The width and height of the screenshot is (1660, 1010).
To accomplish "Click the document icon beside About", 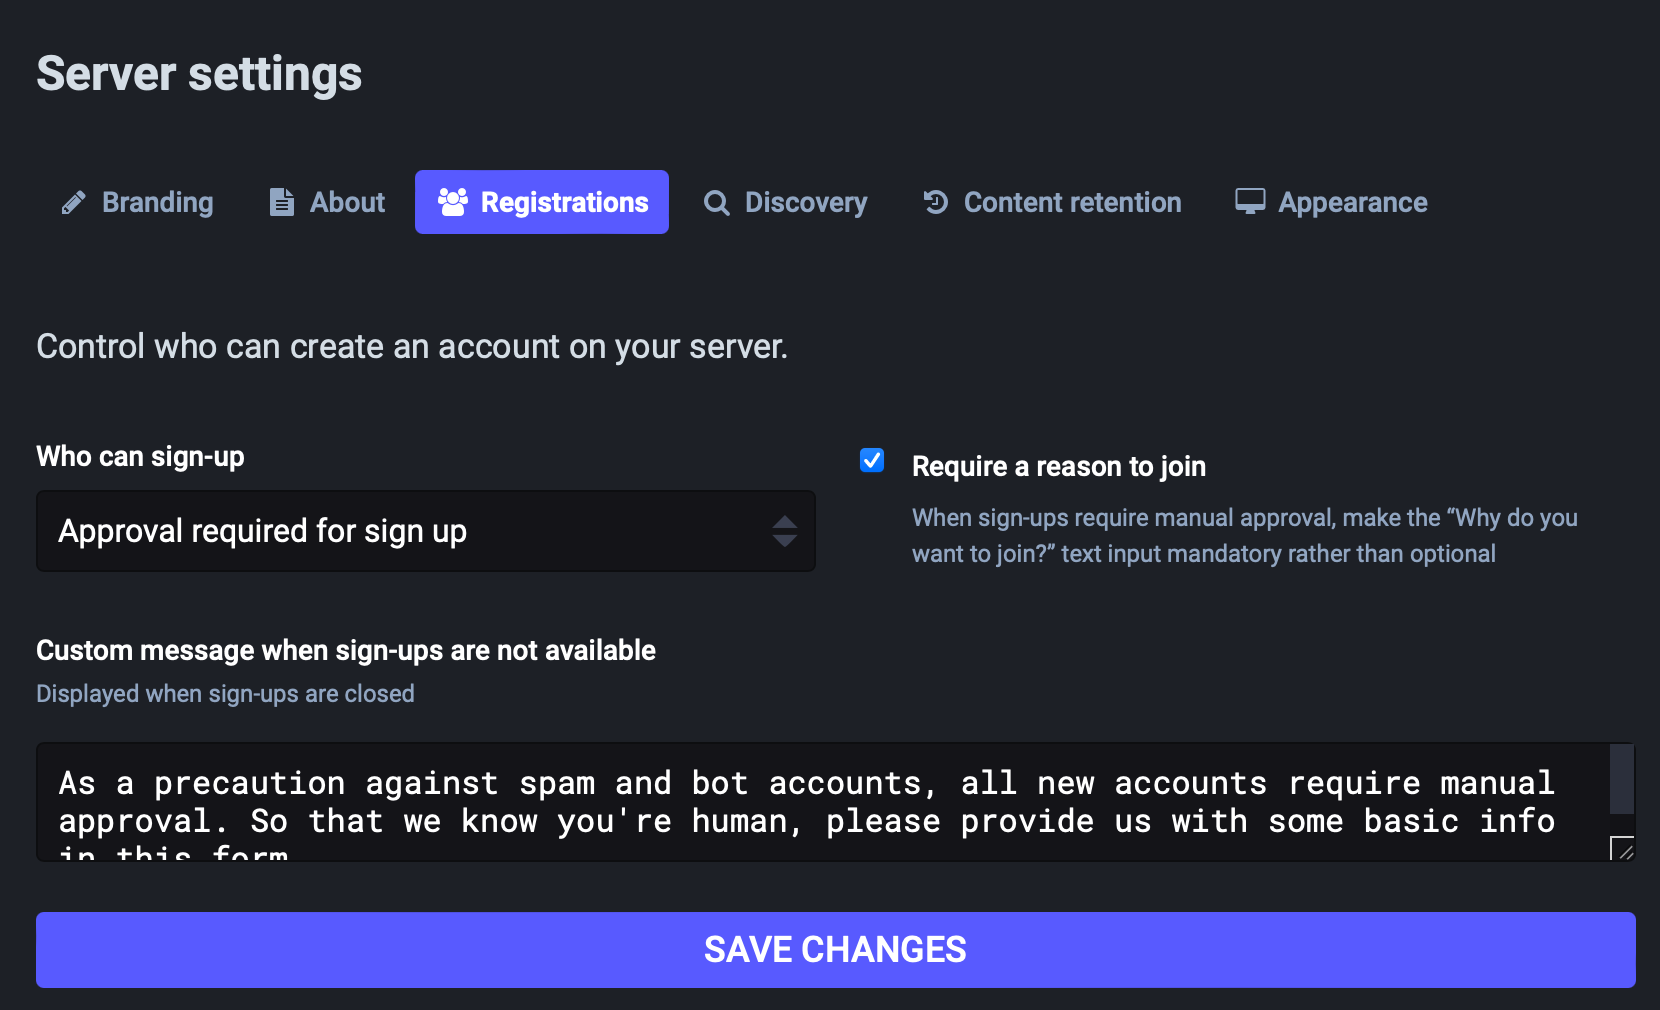I will [x=282, y=202].
